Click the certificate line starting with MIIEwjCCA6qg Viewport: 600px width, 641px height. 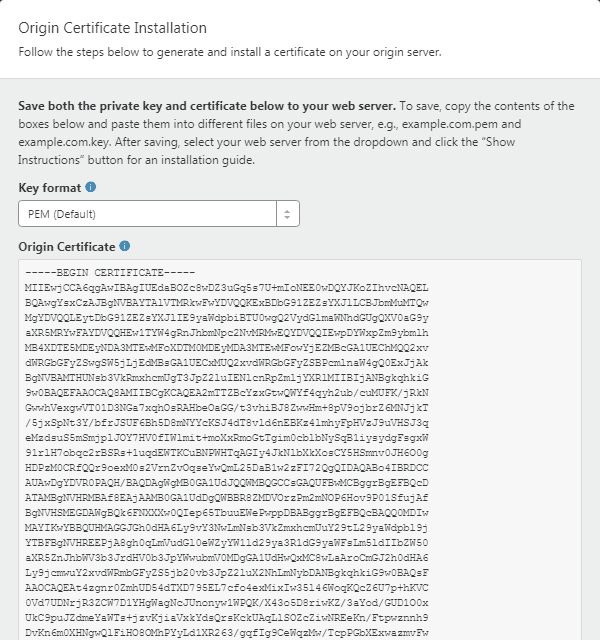tap(226, 288)
